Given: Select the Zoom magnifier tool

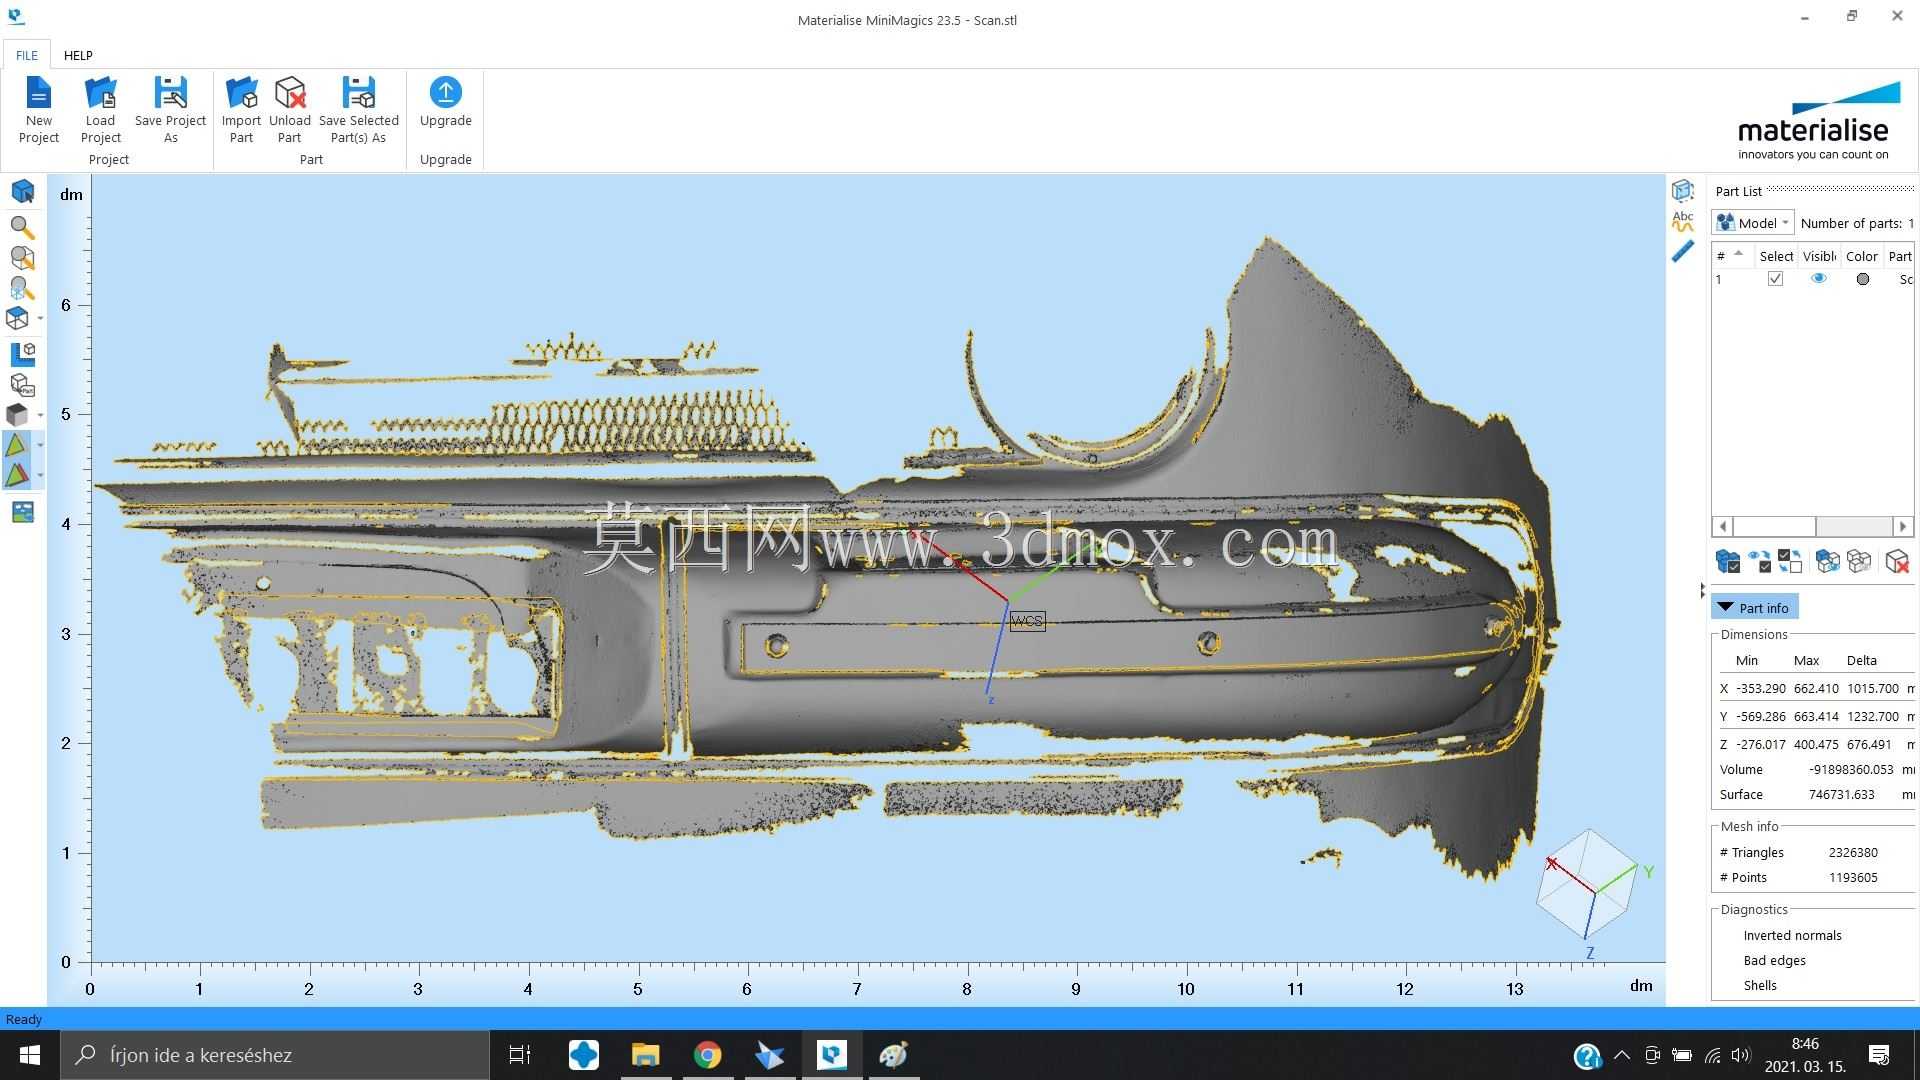Looking at the screenshot, I should (x=22, y=227).
